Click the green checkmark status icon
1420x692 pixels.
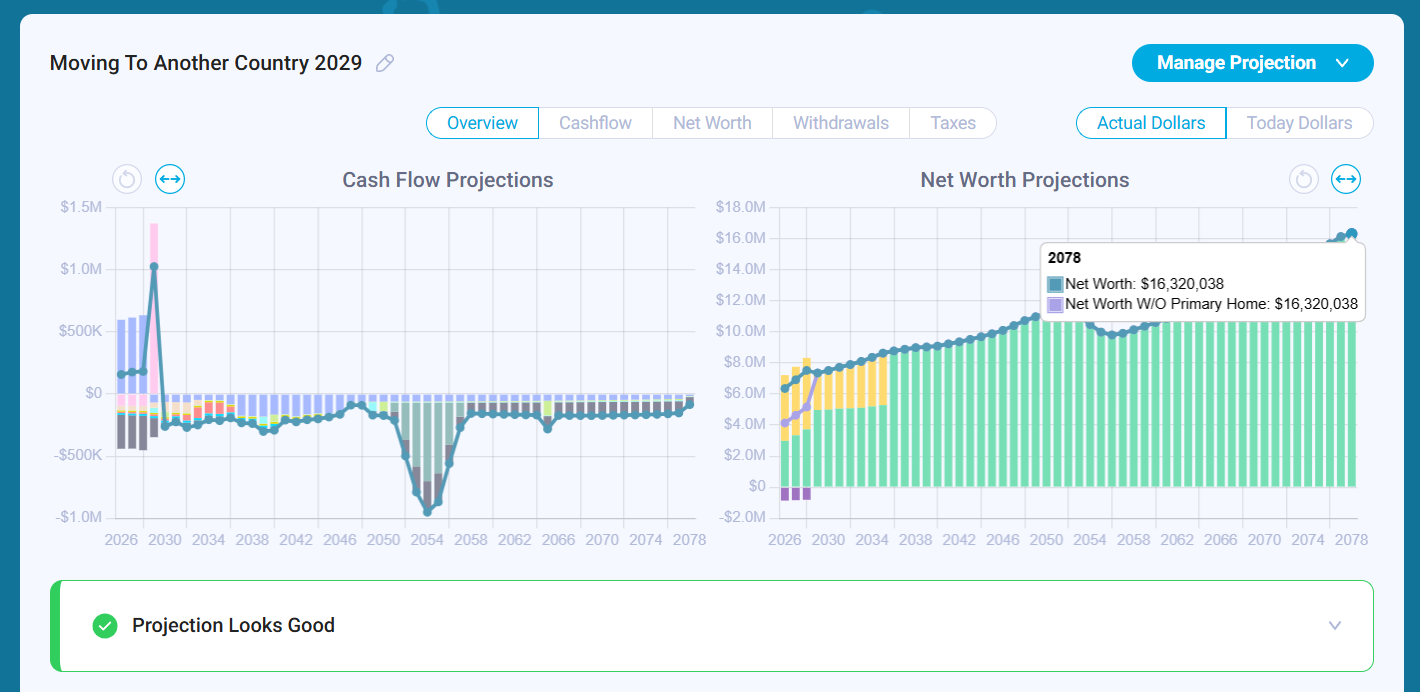(x=105, y=626)
